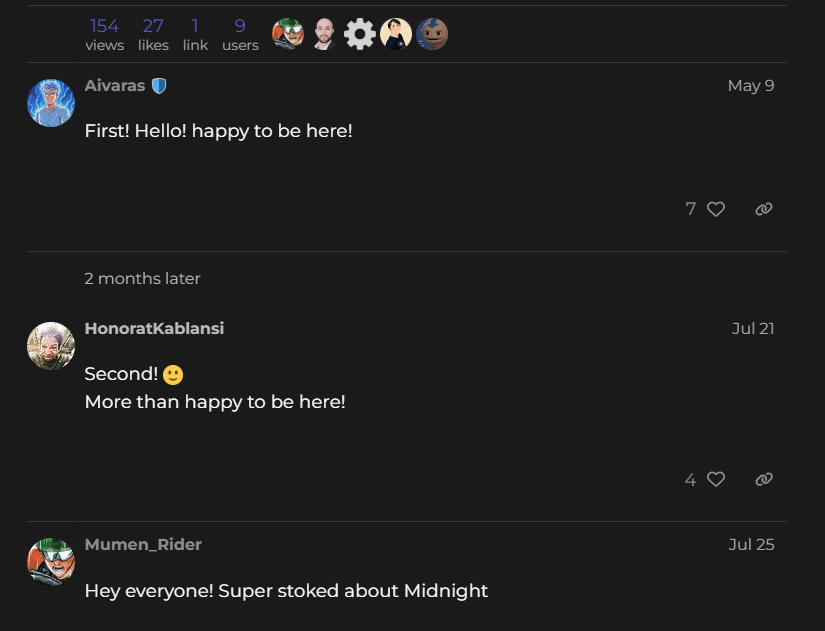Expand the 1 link summary stat

[x=195, y=34]
